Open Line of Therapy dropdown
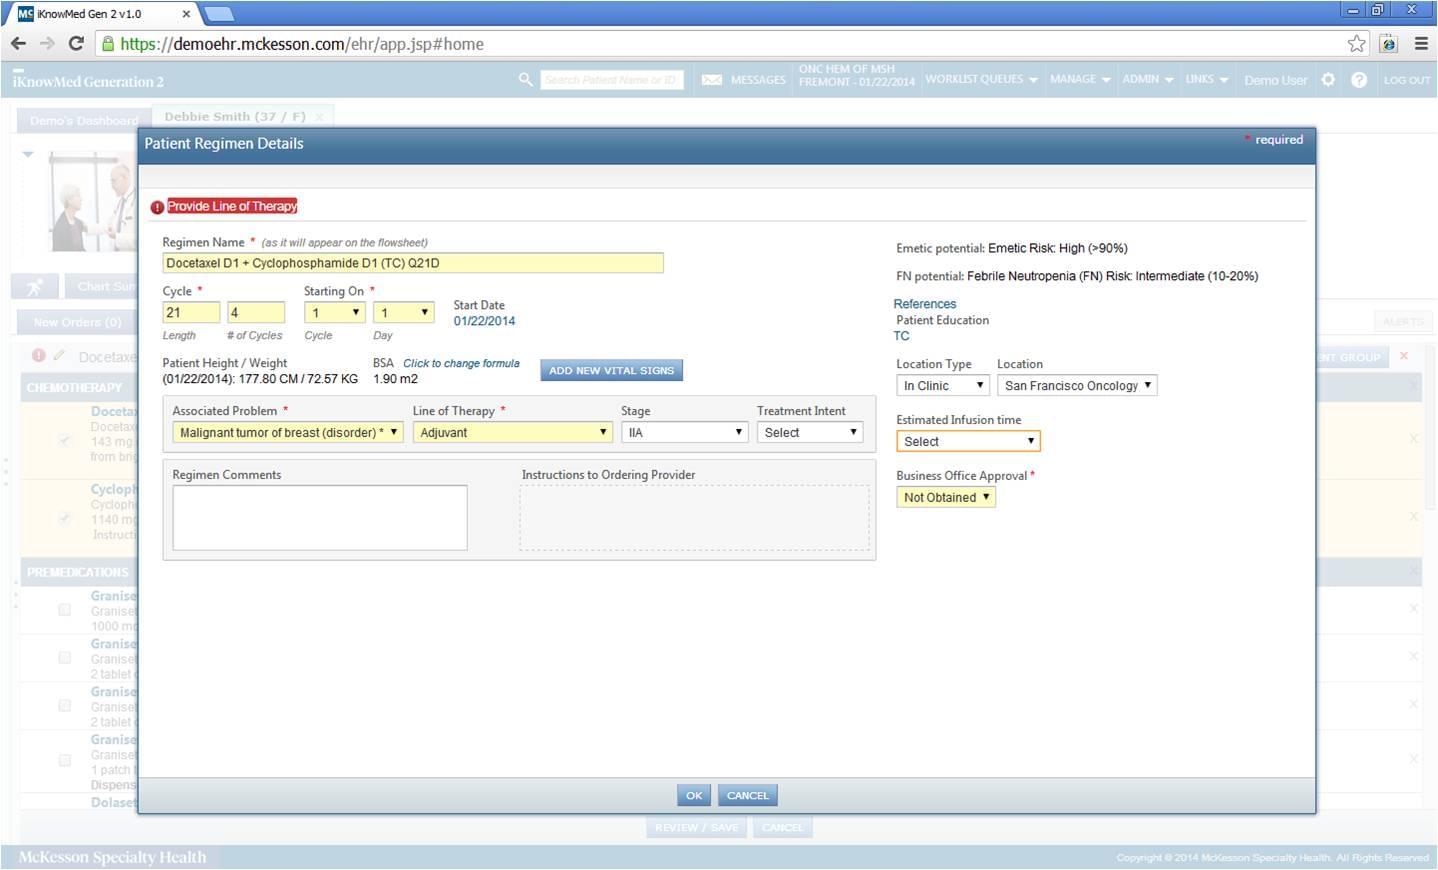The height and width of the screenshot is (870, 1438). tap(512, 433)
